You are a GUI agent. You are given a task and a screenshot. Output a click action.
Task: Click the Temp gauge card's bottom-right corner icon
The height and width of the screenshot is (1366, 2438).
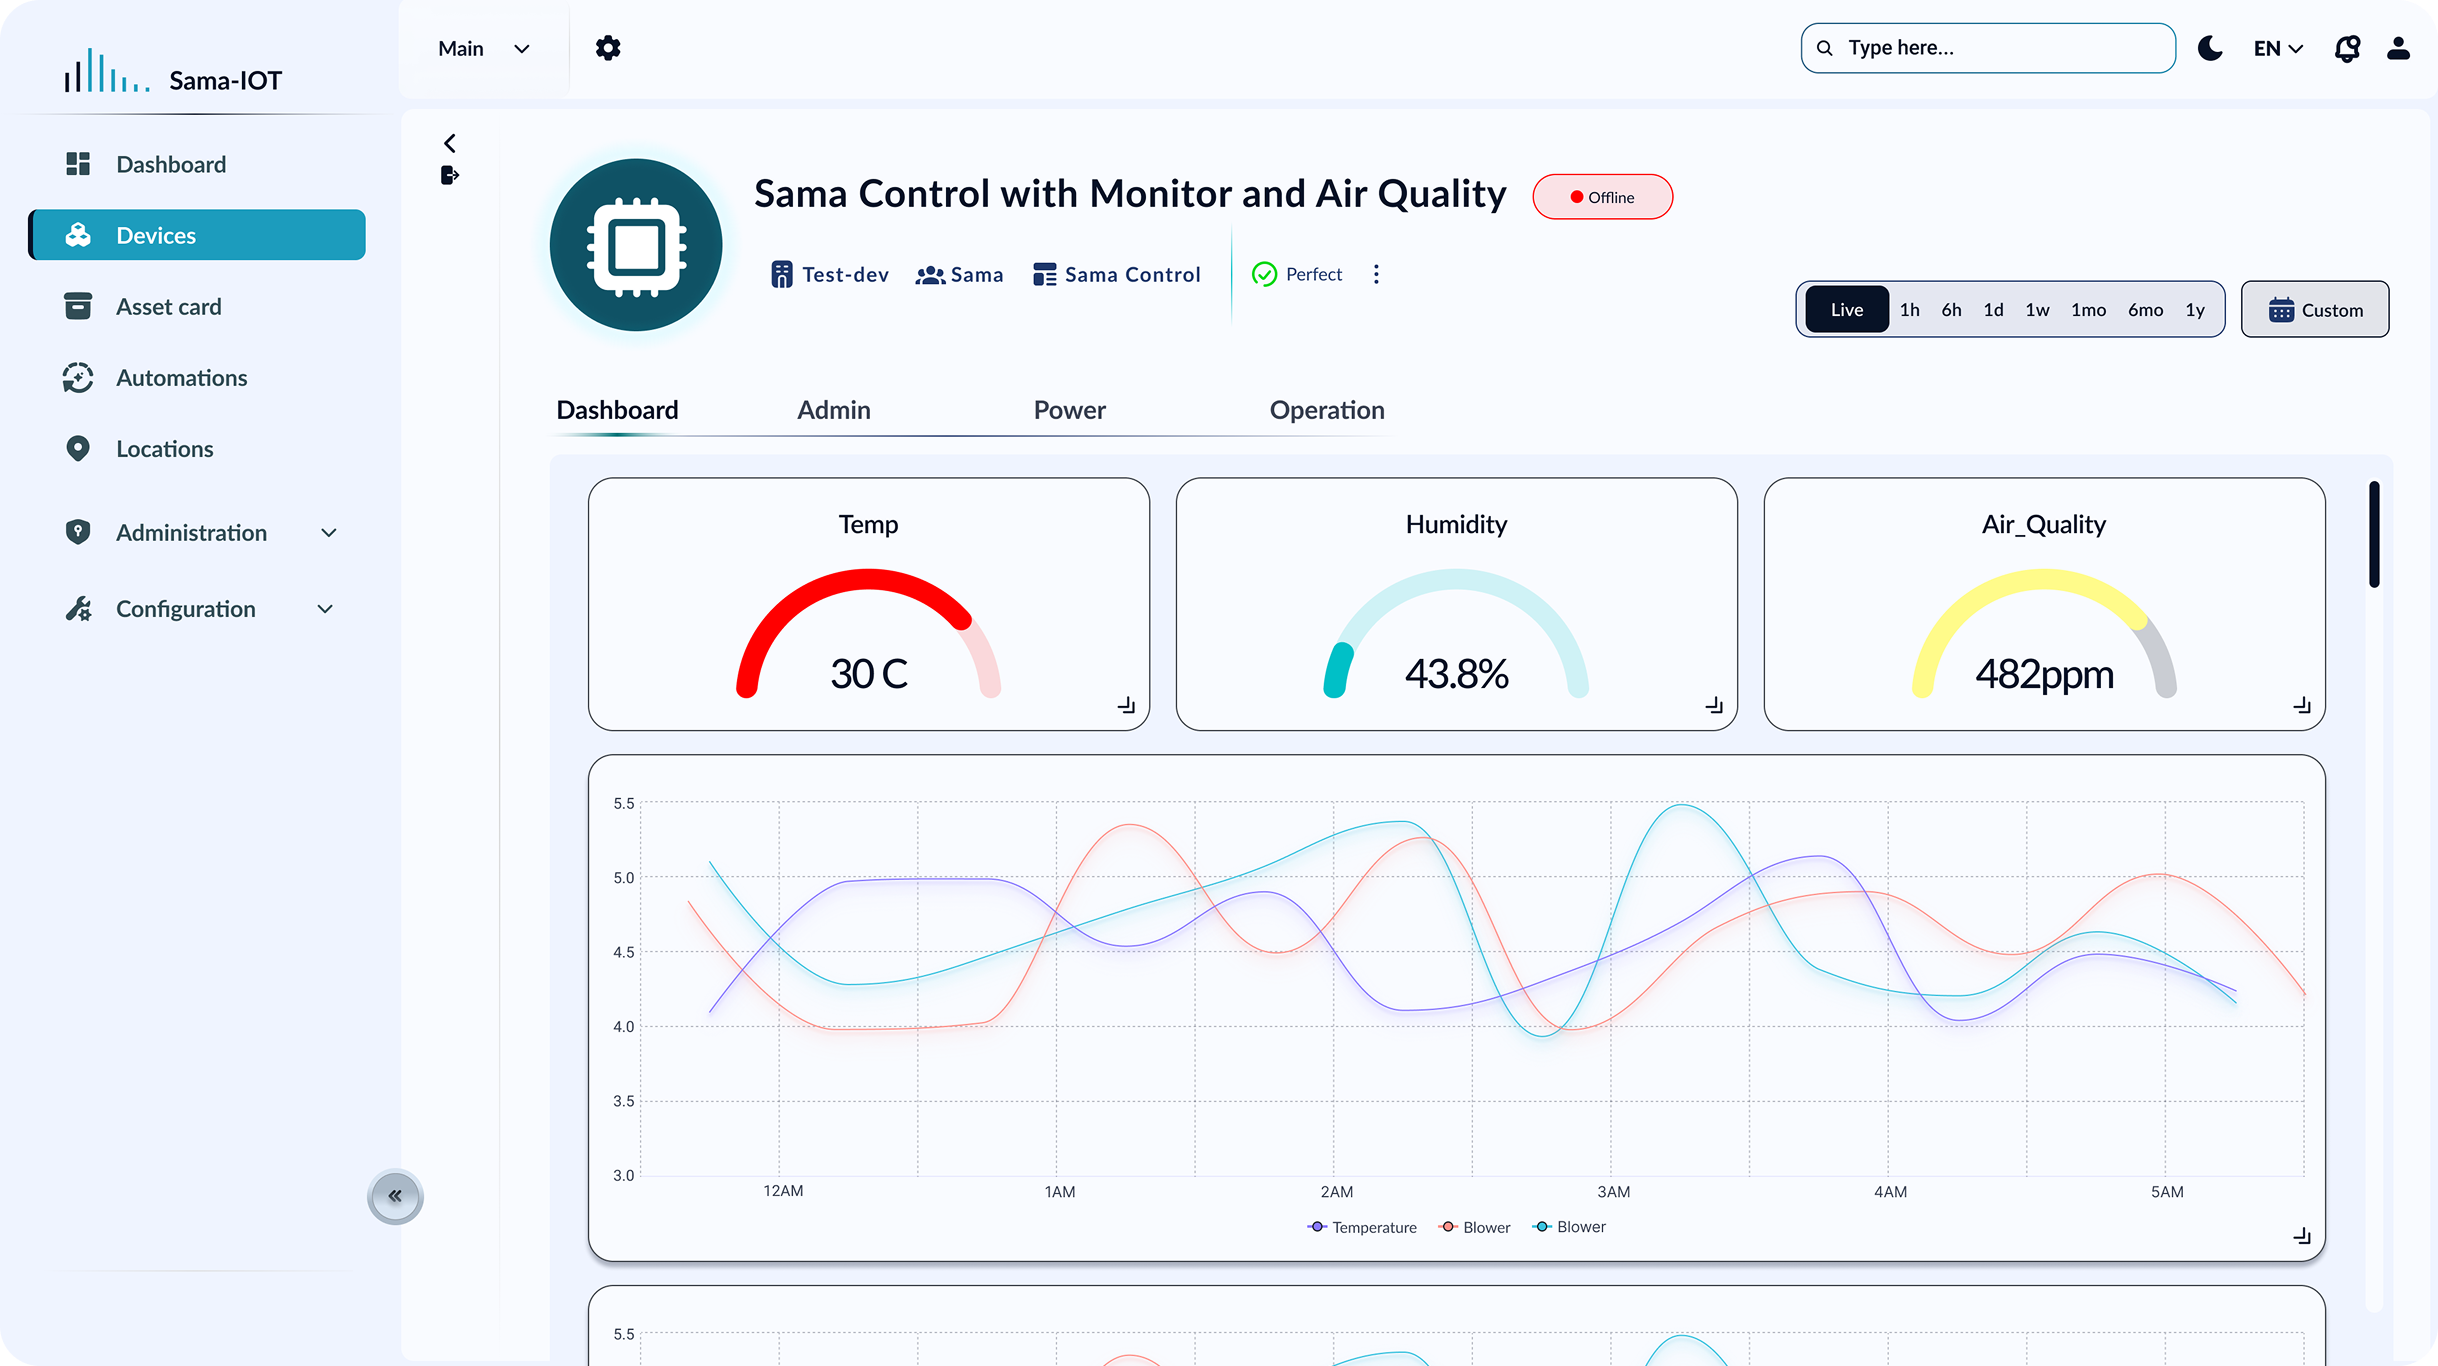pyautogui.click(x=1126, y=705)
